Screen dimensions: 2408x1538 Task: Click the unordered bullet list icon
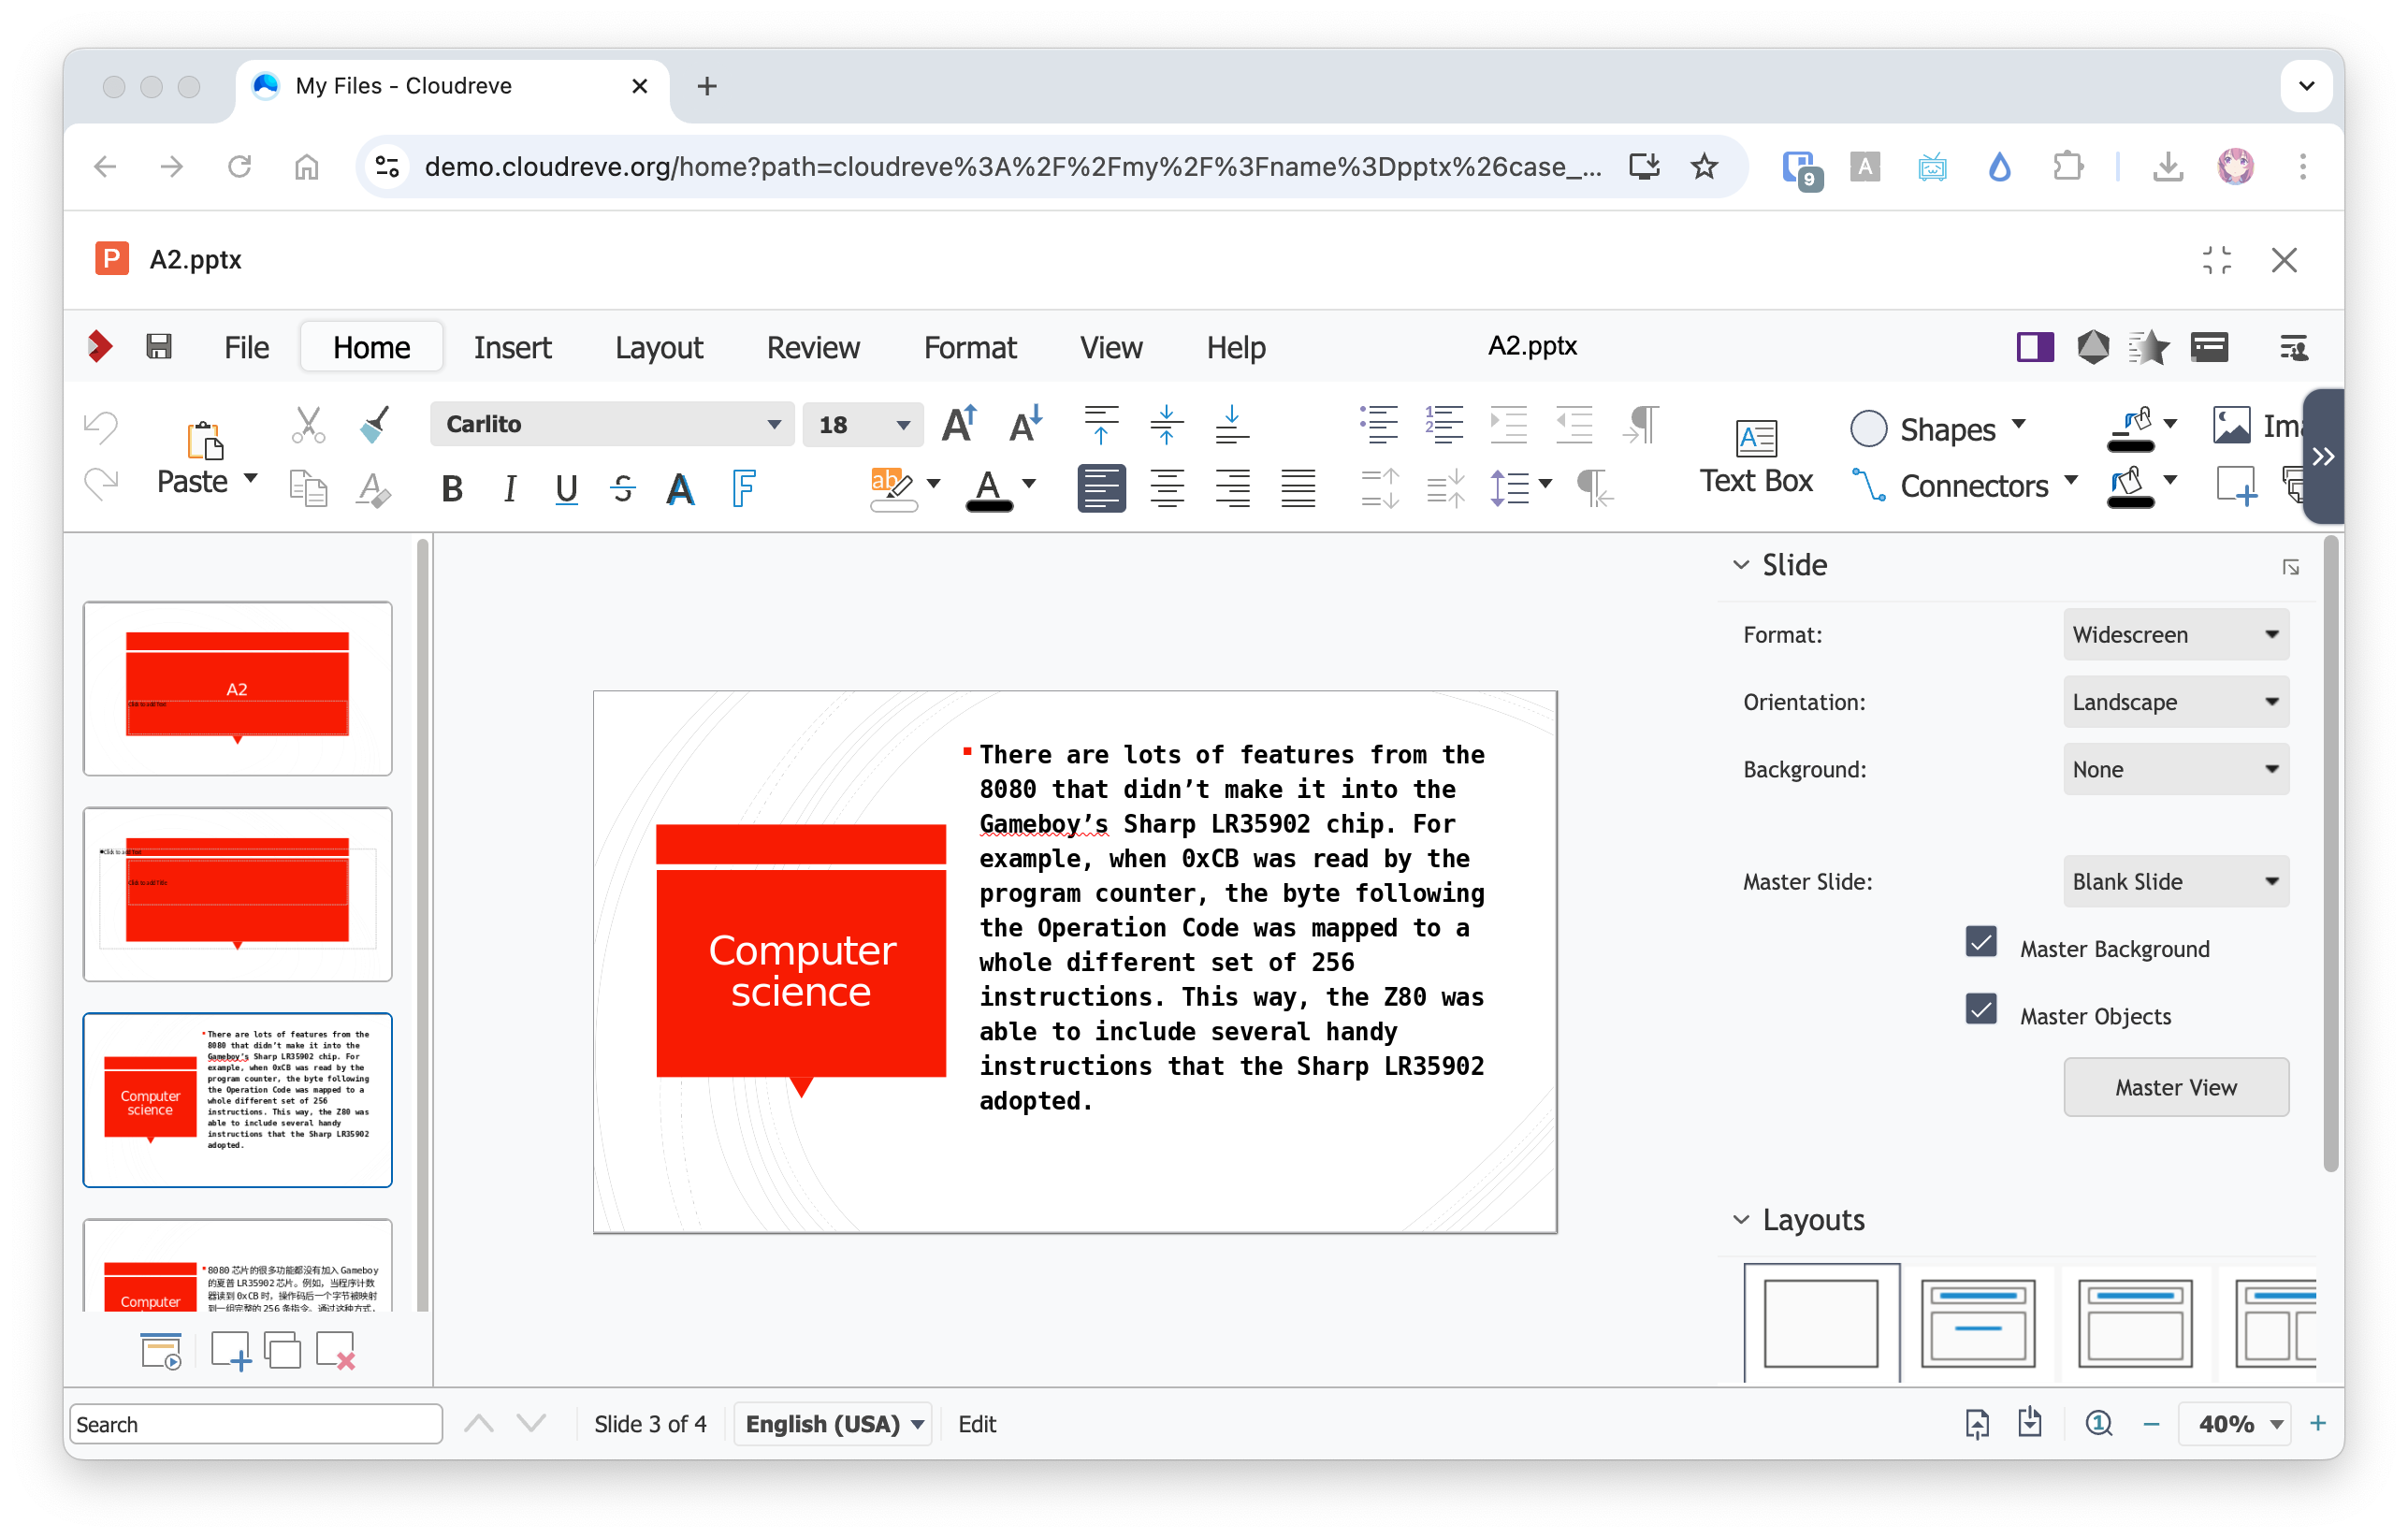coord(1379,424)
